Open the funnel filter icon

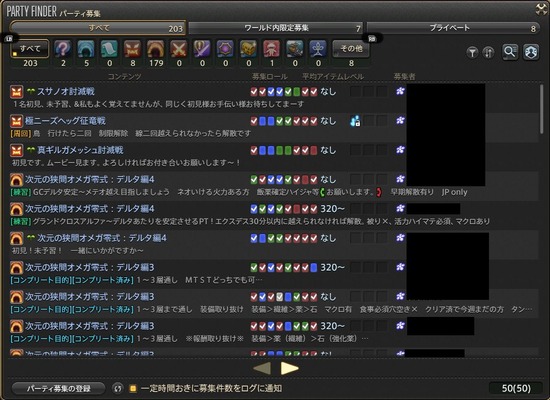[472, 53]
